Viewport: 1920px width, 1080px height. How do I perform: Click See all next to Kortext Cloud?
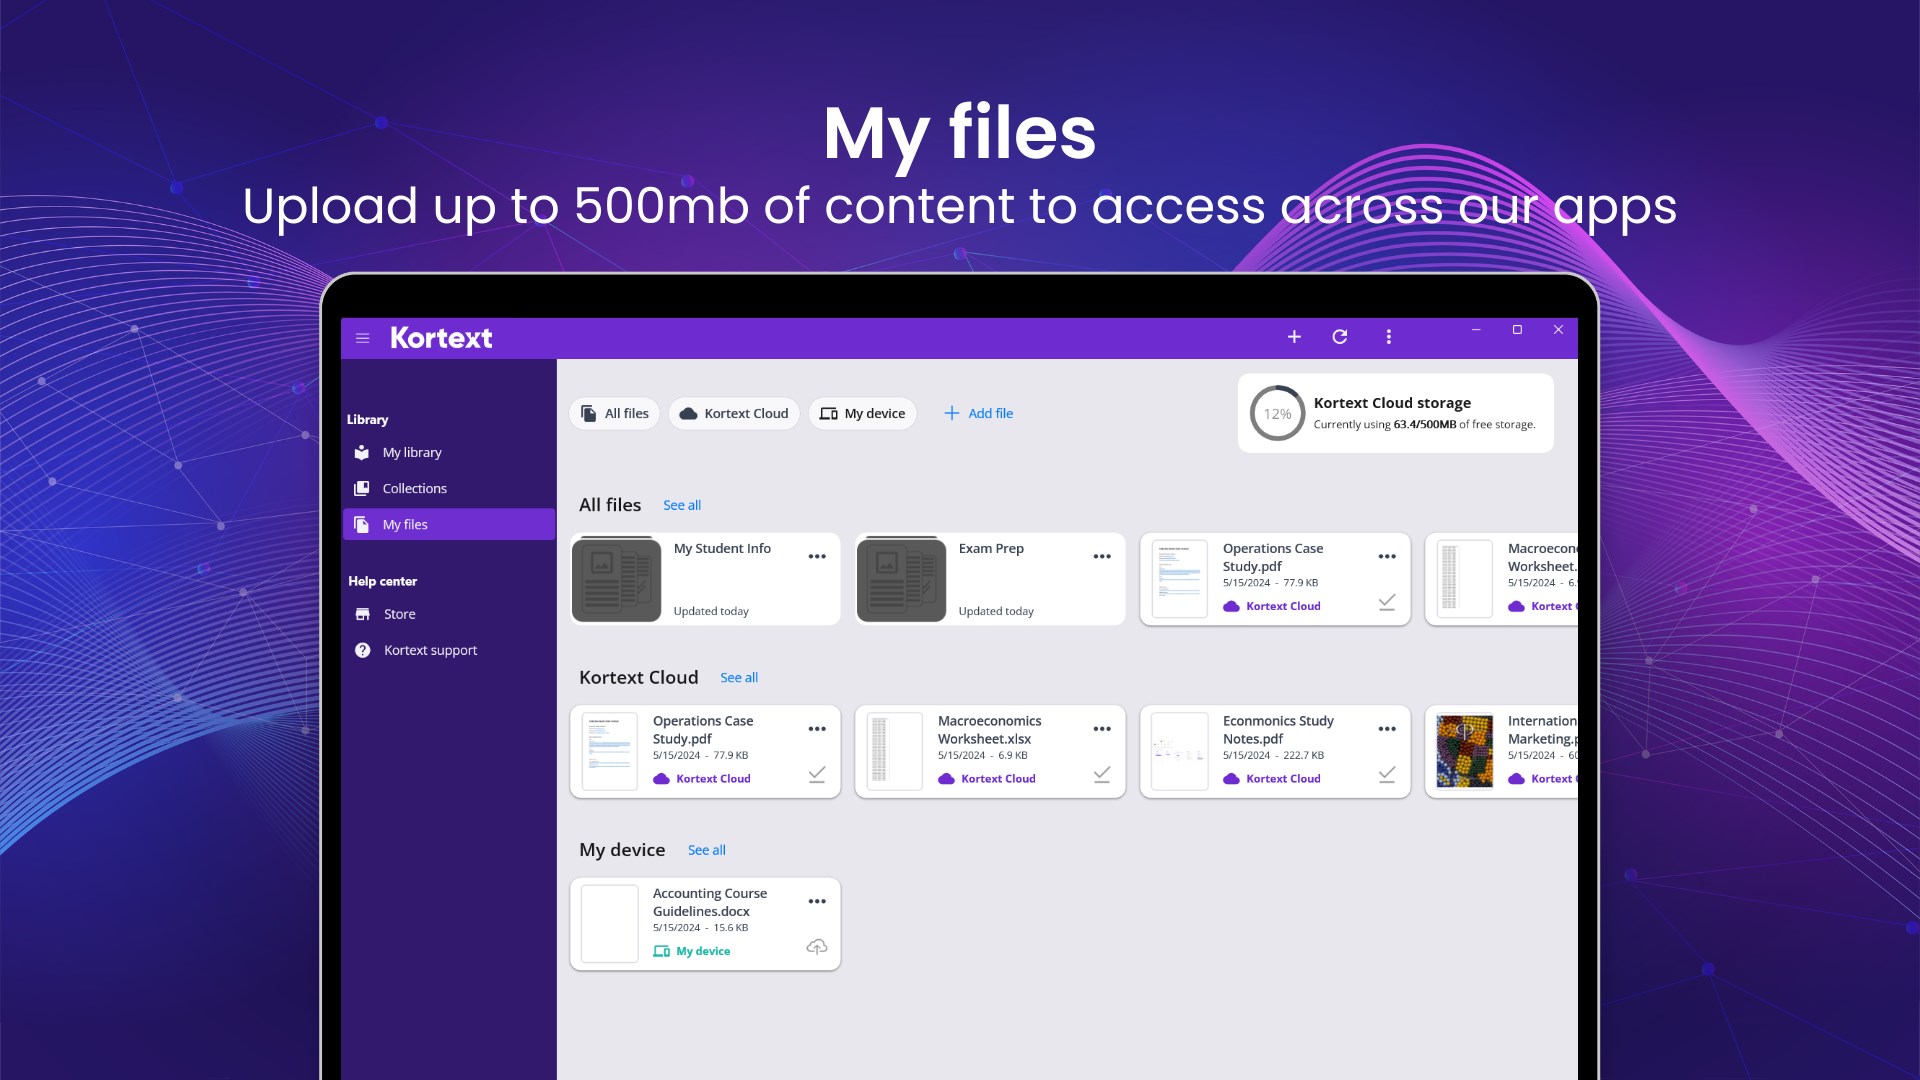[739, 678]
